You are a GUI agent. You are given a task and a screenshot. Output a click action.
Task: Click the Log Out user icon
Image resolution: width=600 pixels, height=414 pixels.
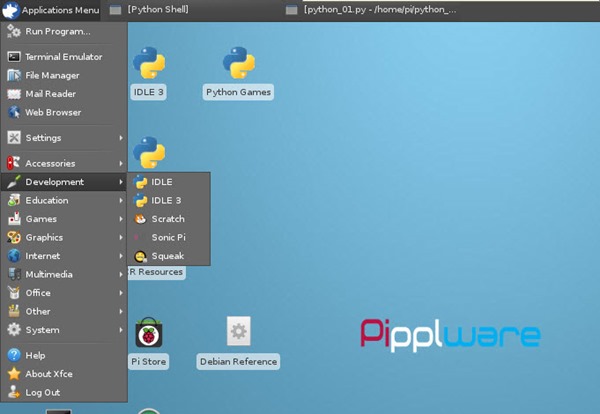pyautogui.click(x=14, y=392)
